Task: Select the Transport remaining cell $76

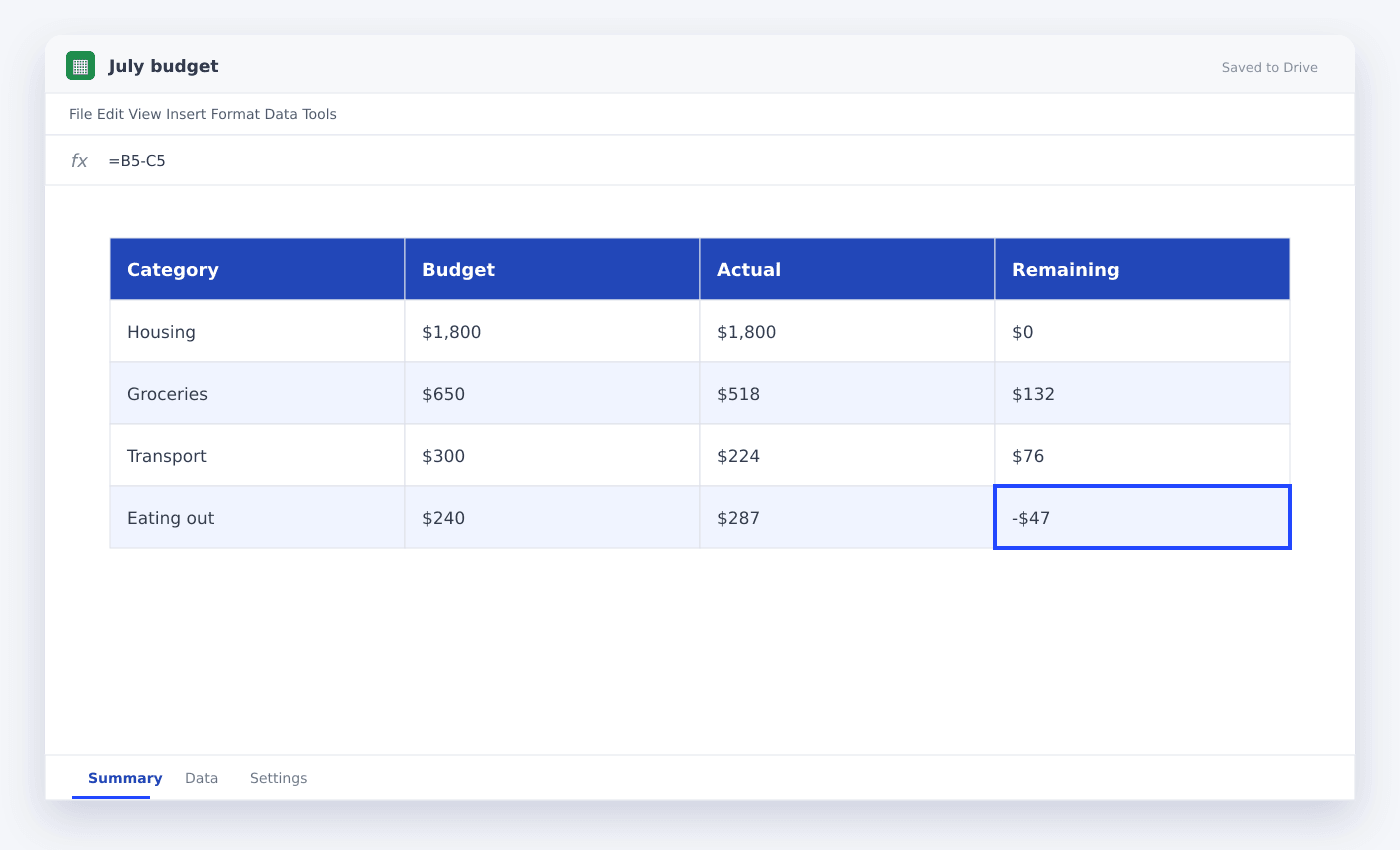Action: [1142, 456]
